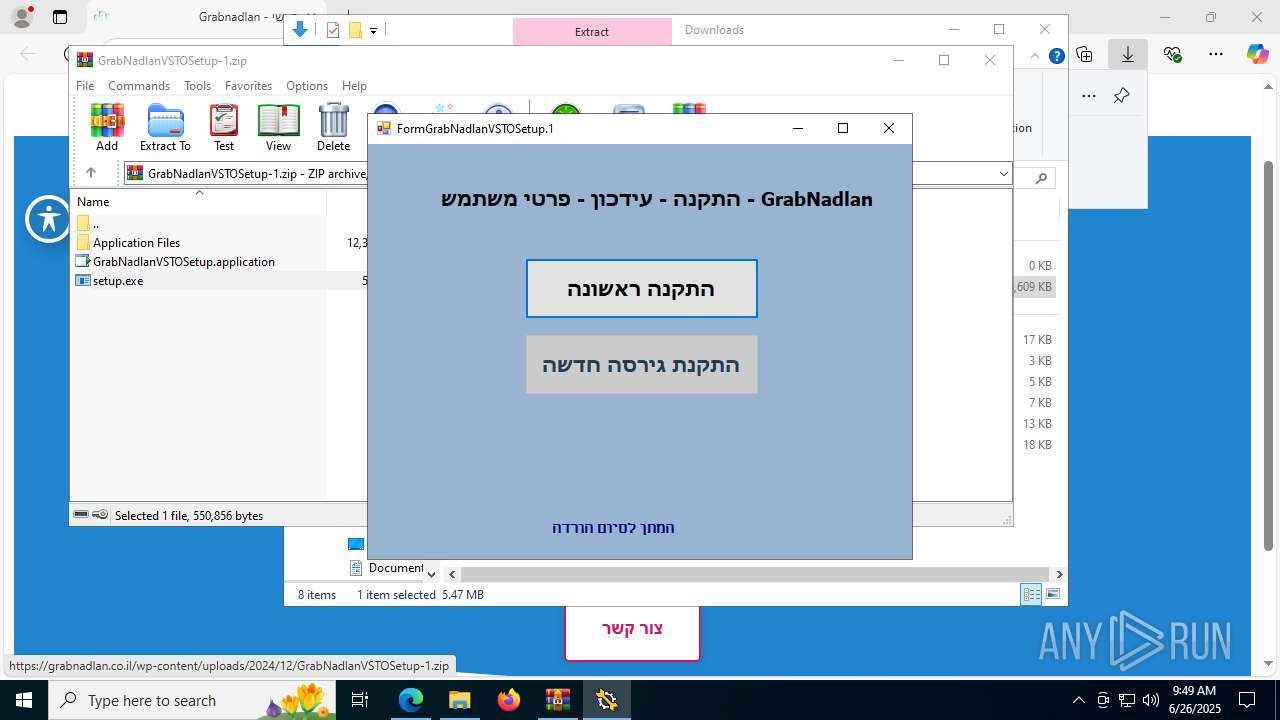Click the Windows Start button
The width and height of the screenshot is (1280, 720).
click(23, 700)
